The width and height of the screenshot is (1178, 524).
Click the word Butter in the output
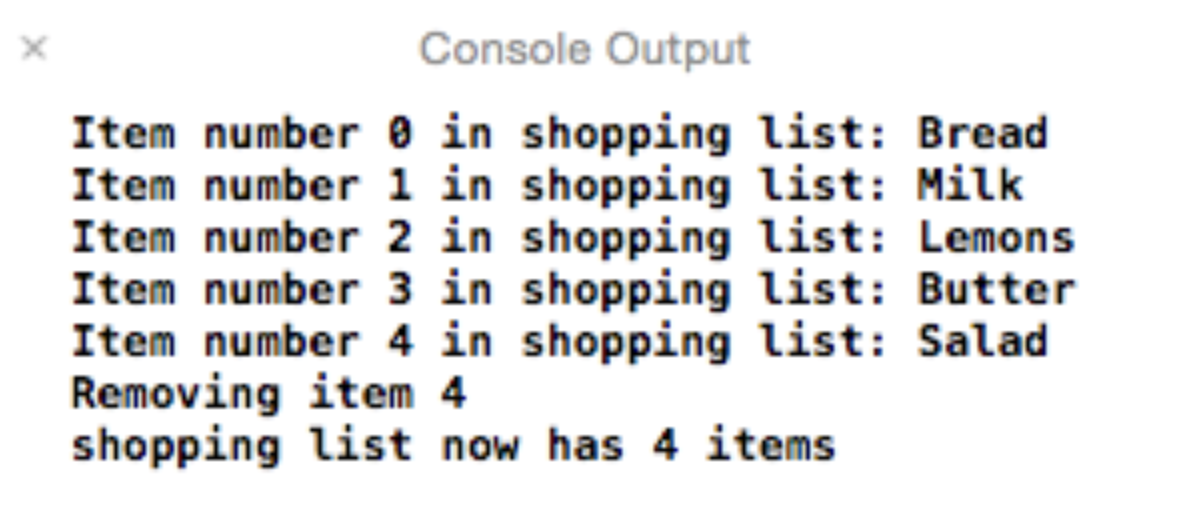[996, 289]
